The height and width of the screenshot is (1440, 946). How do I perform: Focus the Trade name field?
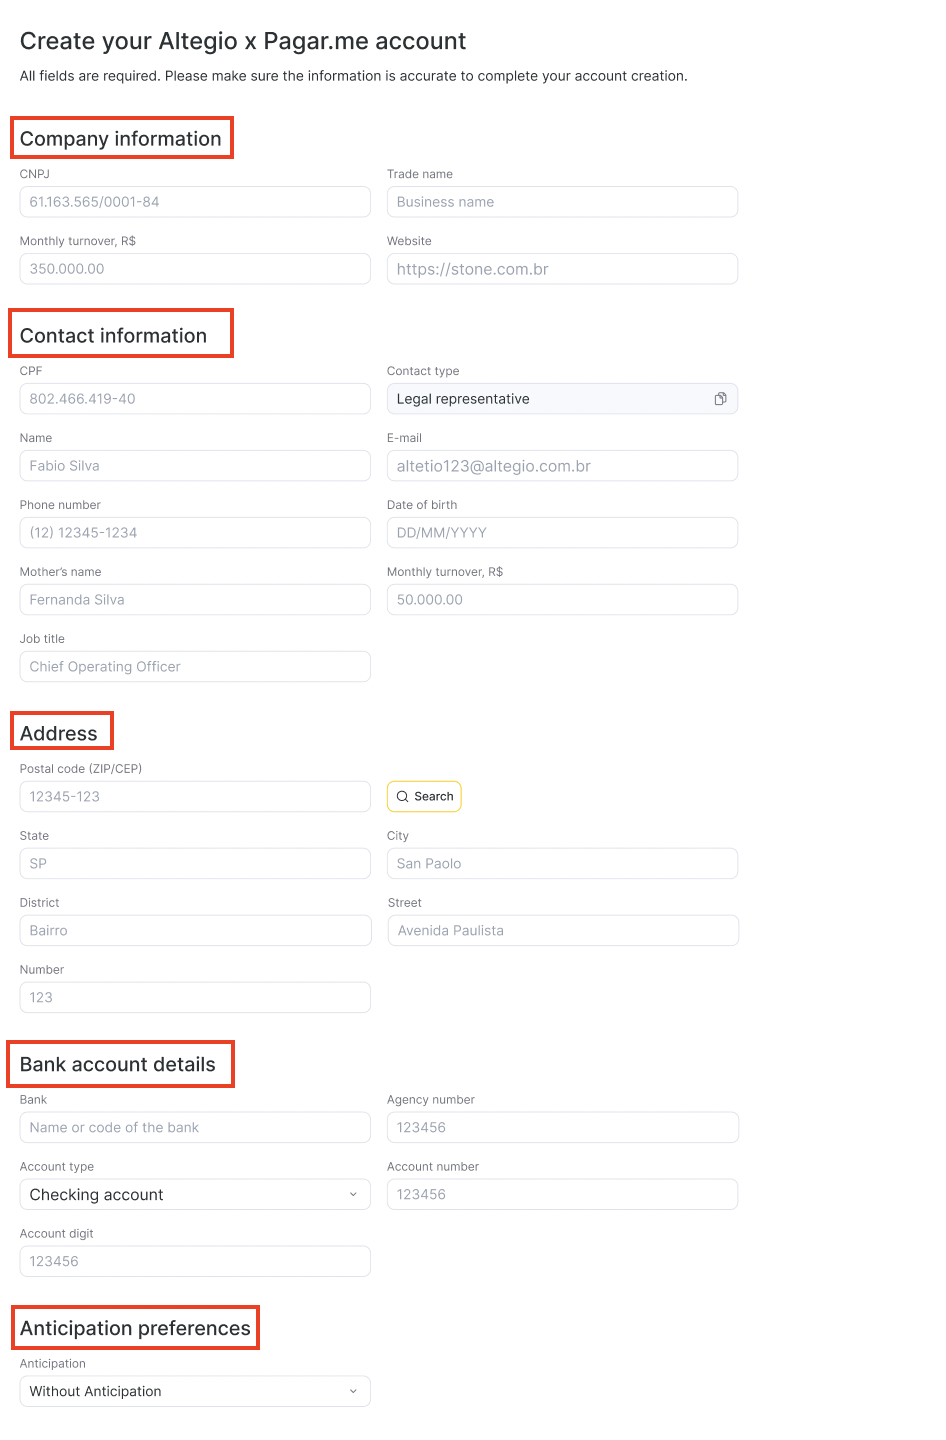click(562, 202)
